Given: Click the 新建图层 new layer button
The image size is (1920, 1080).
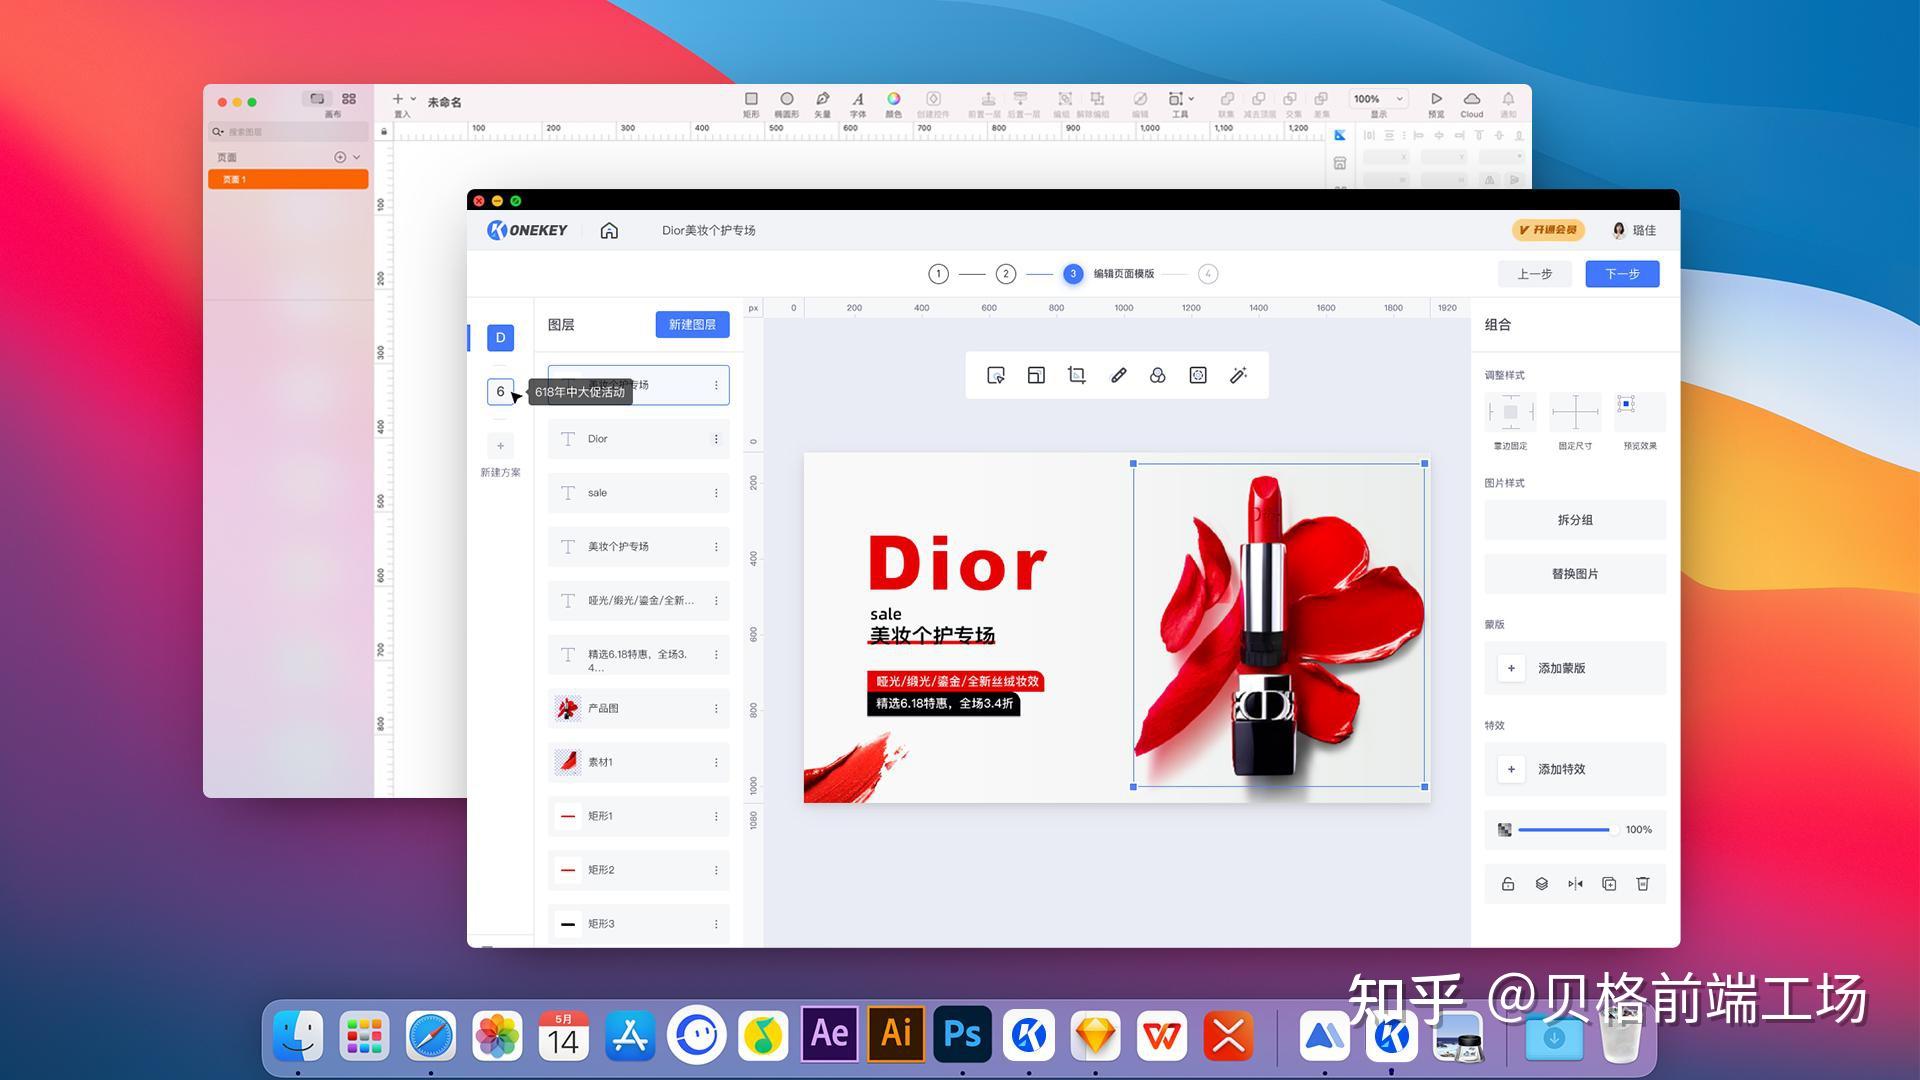Looking at the screenshot, I should (x=692, y=325).
